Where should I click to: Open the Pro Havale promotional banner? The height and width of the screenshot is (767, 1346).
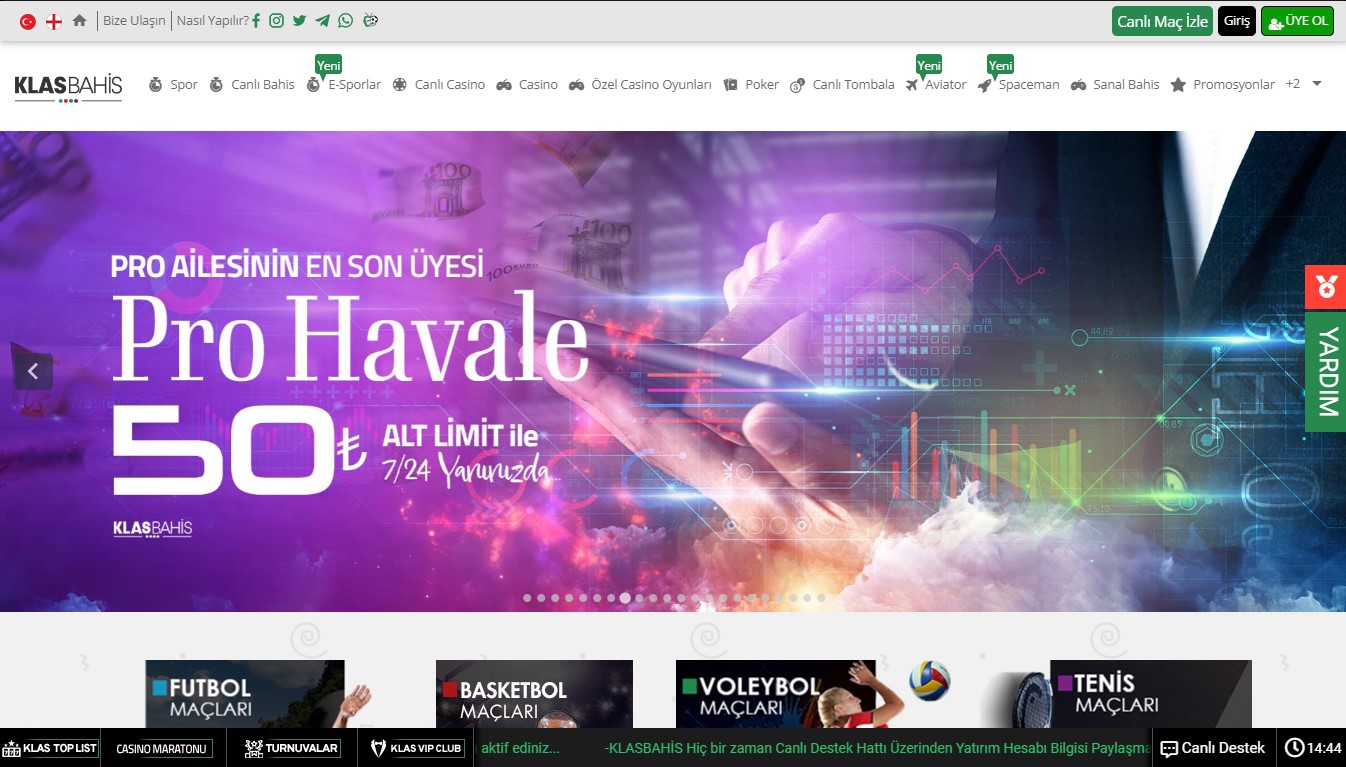[673, 371]
